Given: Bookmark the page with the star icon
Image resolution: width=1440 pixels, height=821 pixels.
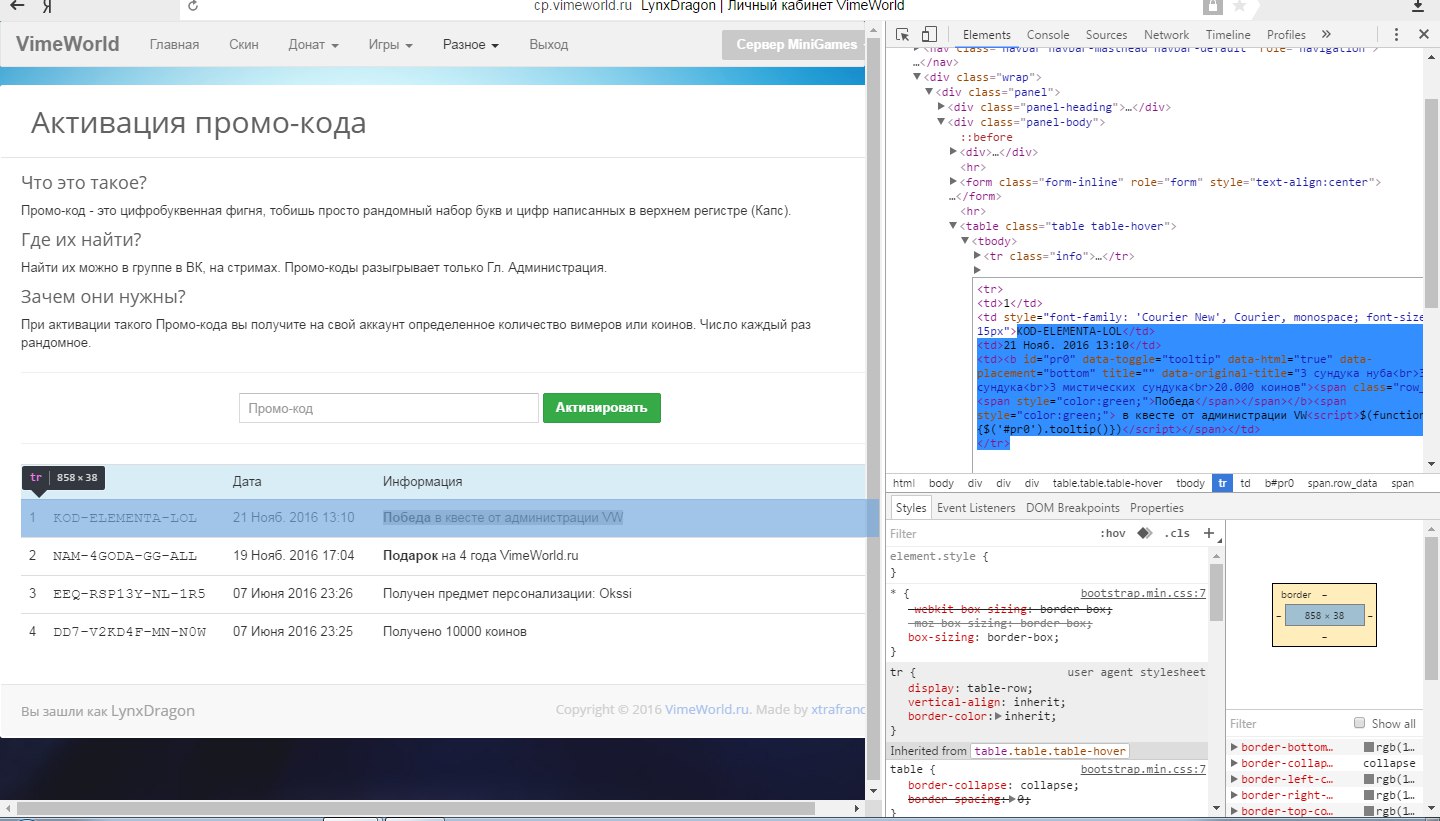Looking at the screenshot, I should 1239,6.
